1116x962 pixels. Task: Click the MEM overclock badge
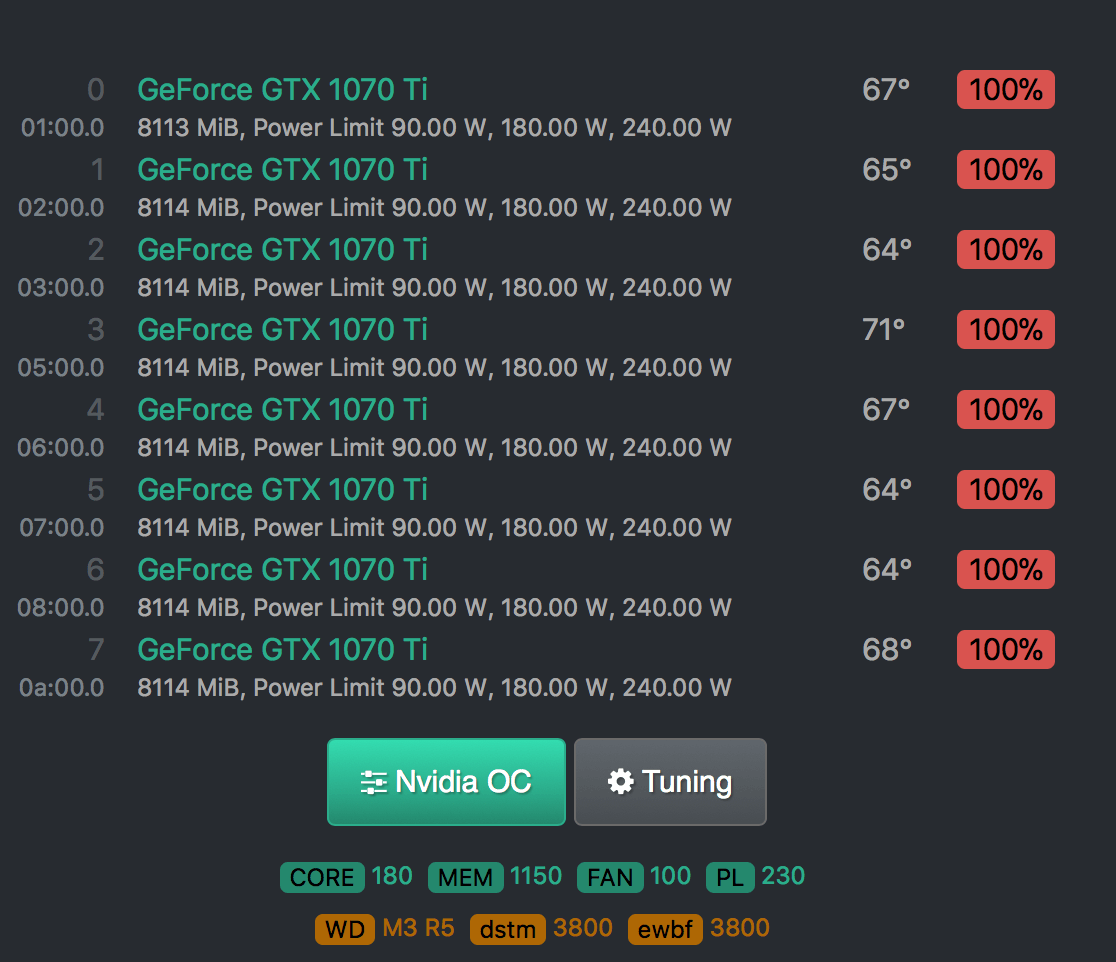pos(465,878)
